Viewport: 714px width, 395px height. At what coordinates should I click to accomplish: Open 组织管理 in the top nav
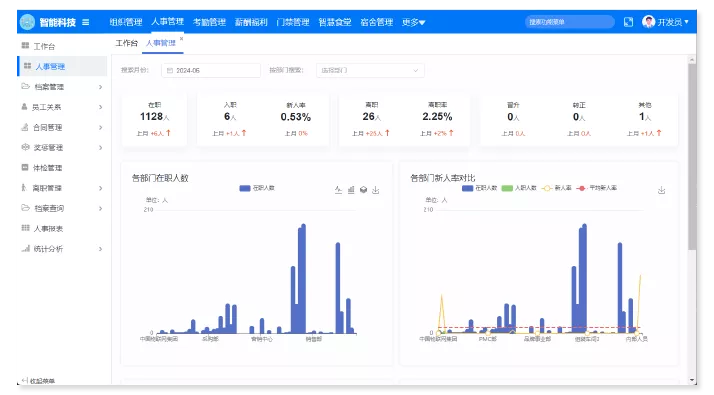point(126,22)
